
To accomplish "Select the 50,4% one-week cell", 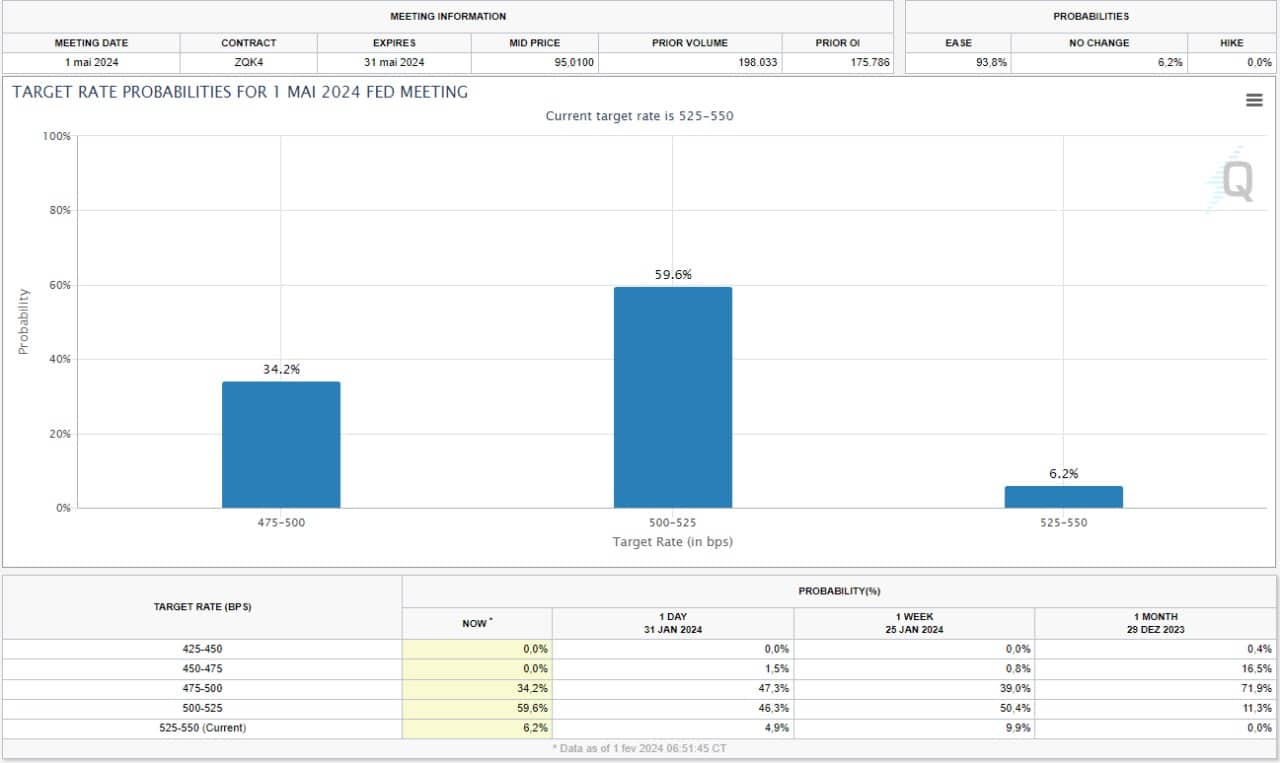I will [914, 708].
